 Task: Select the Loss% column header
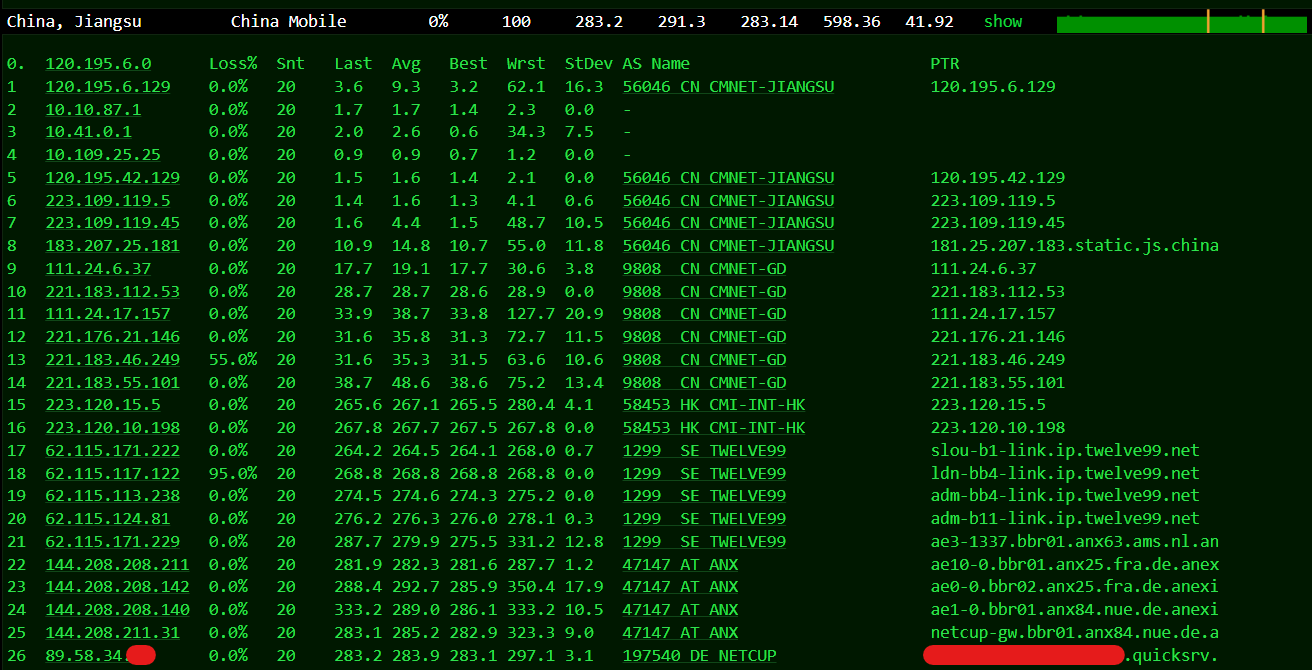[233, 64]
